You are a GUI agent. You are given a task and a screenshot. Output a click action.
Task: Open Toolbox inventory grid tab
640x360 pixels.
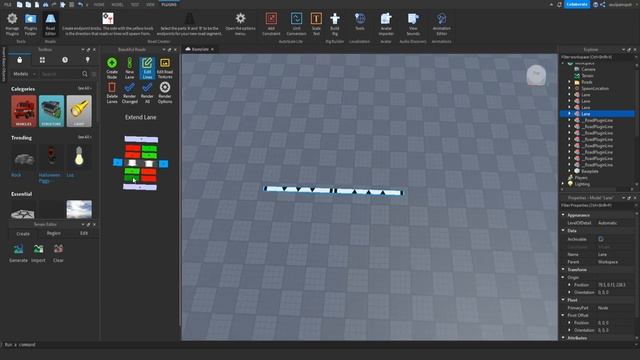pyautogui.click(x=42, y=60)
